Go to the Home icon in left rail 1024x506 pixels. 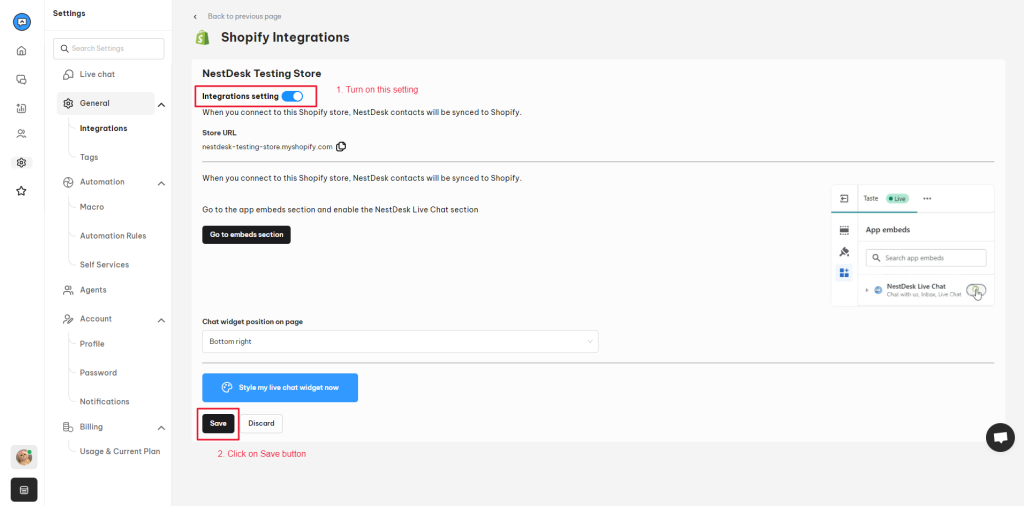(22, 51)
